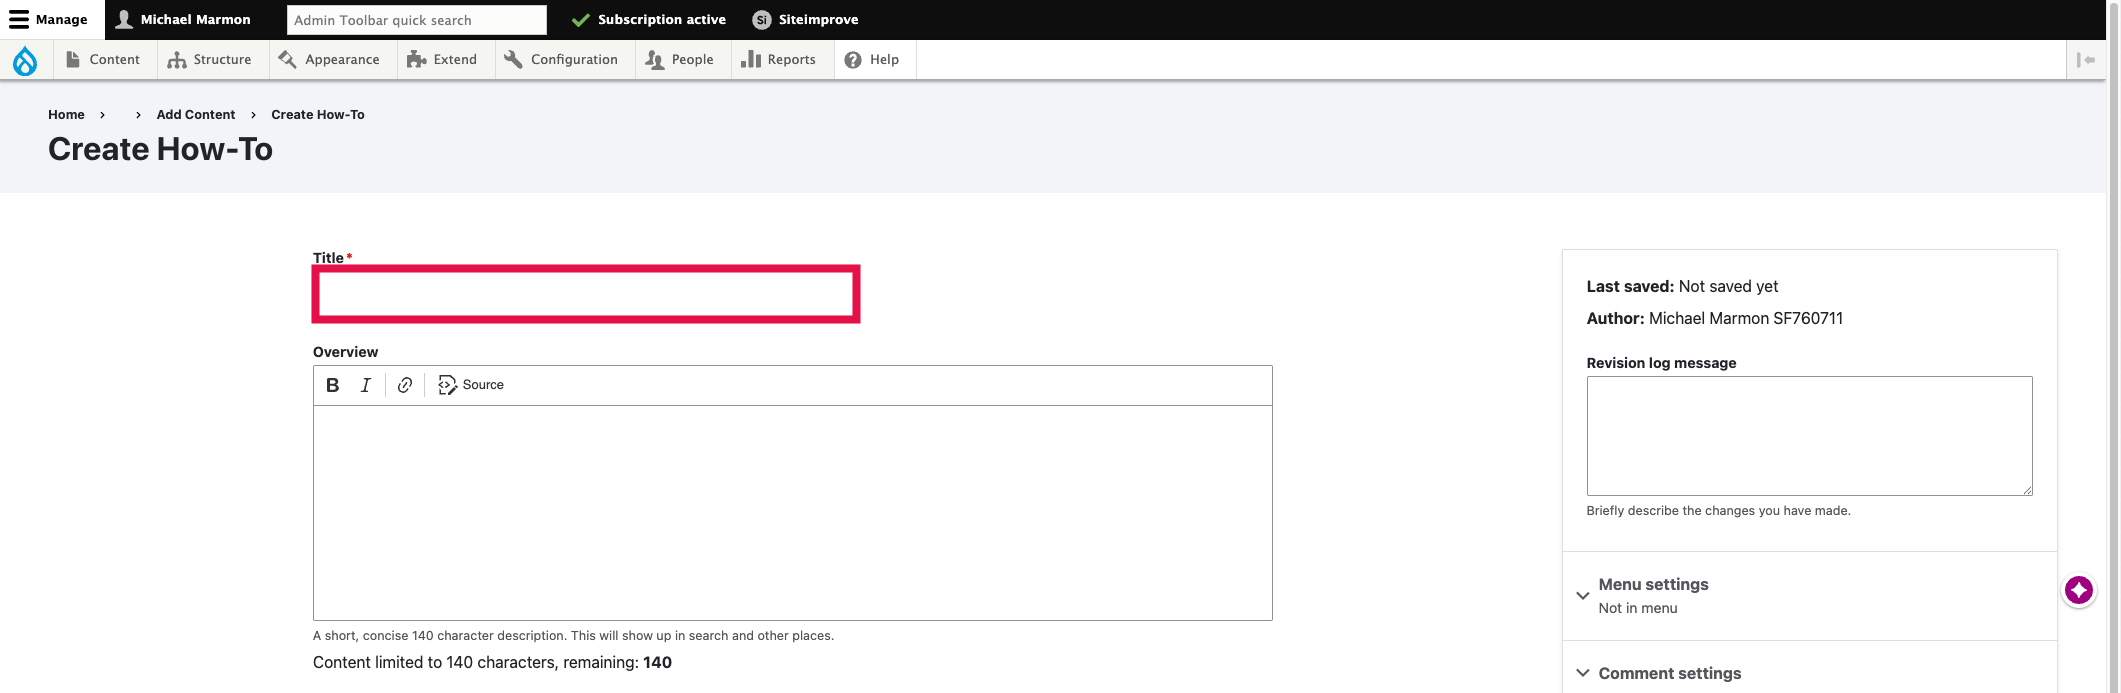
Task: Open the Content admin menu
Action: 103,60
